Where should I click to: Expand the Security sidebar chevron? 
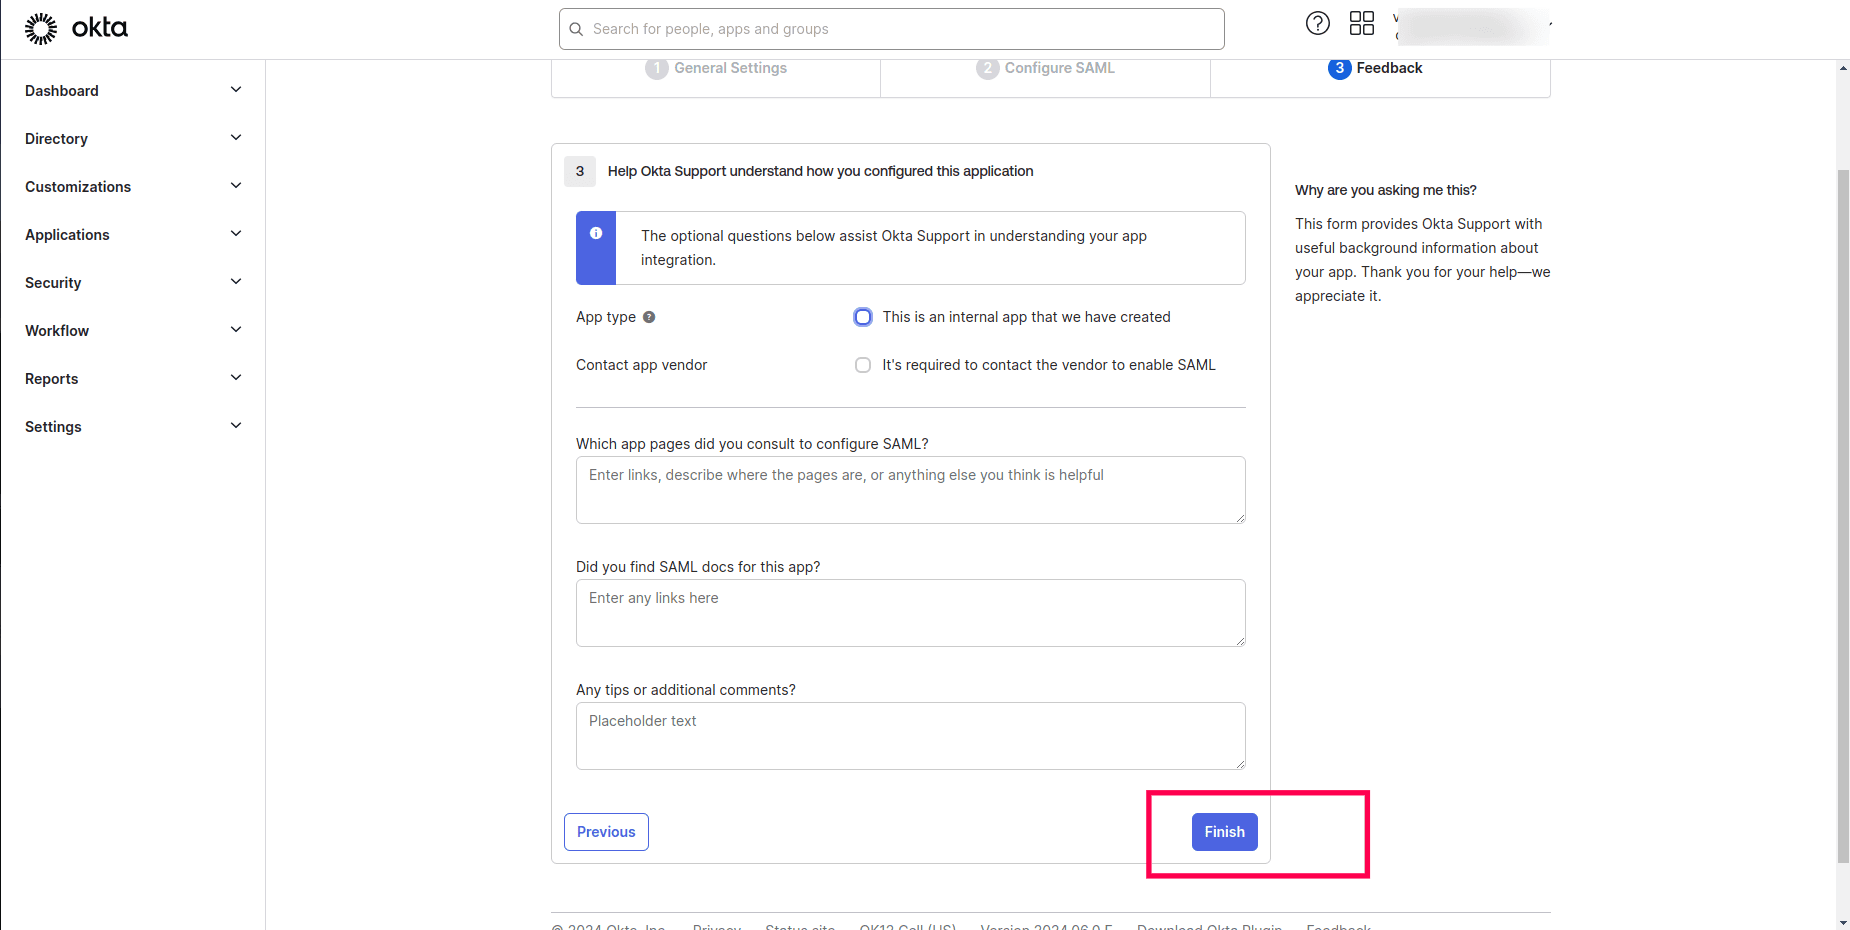(x=236, y=282)
